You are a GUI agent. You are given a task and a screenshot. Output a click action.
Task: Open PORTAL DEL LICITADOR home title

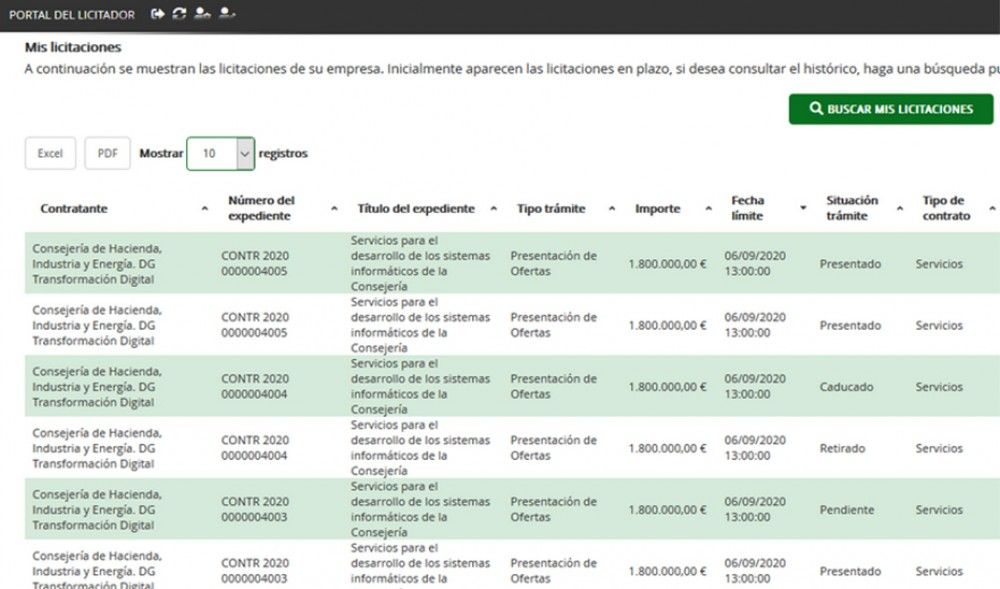72,15
